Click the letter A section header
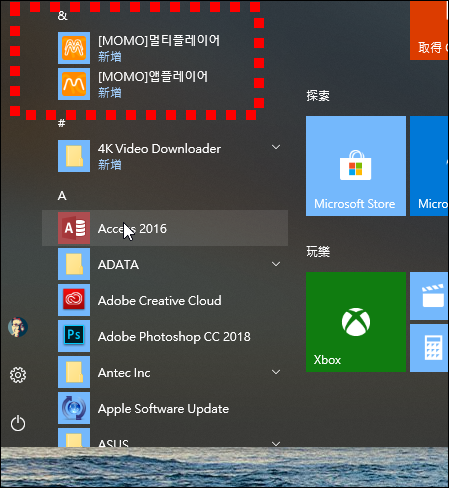 coord(62,196)
